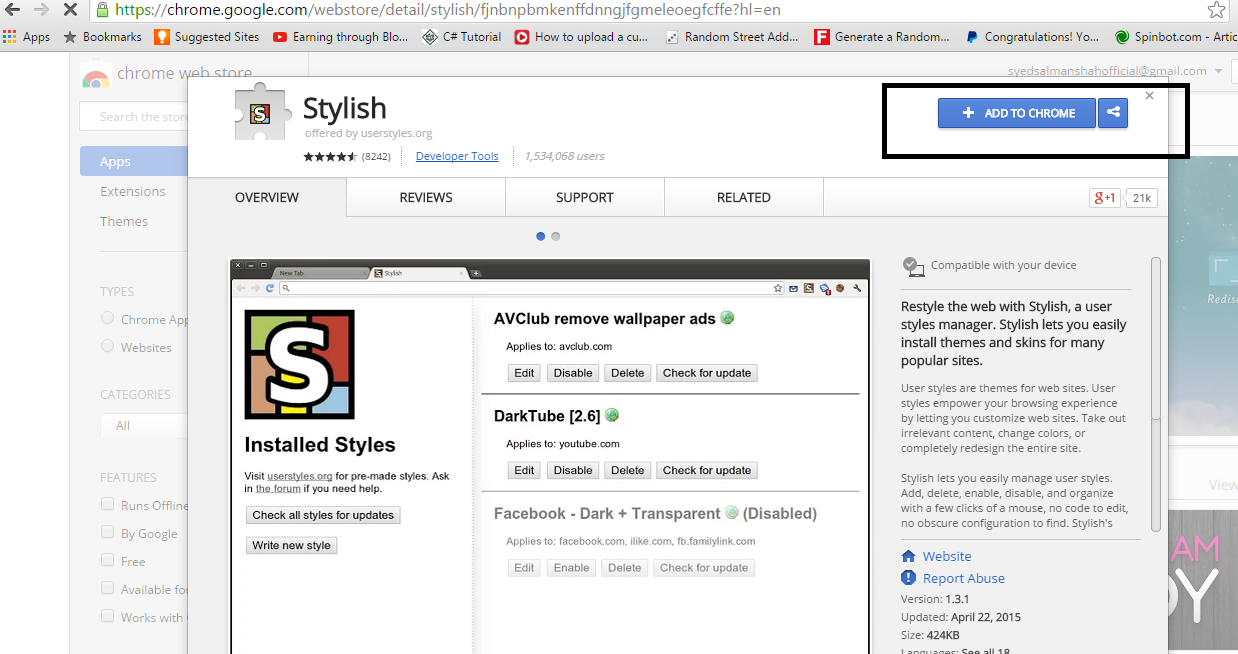
Task: Click the Stylish puzzle piece logo
Action: (262, 111)
